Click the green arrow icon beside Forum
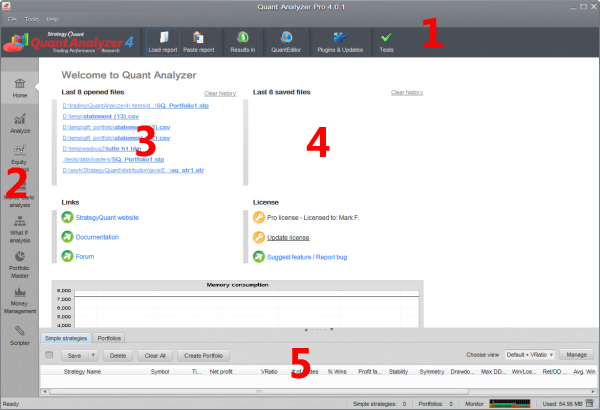The height and width of the screenshot is (410, 600). [x=67, y=256]
